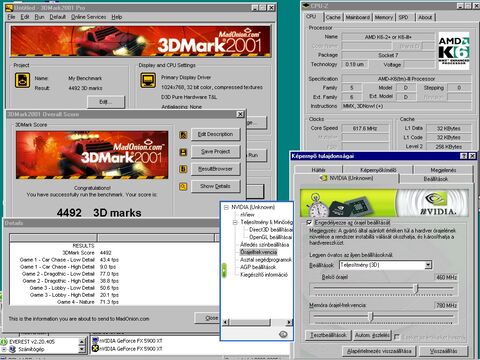The image size is (480, 360).
Task: Switch to the About tab in CPU-Z
Action: tap(425, 17)
